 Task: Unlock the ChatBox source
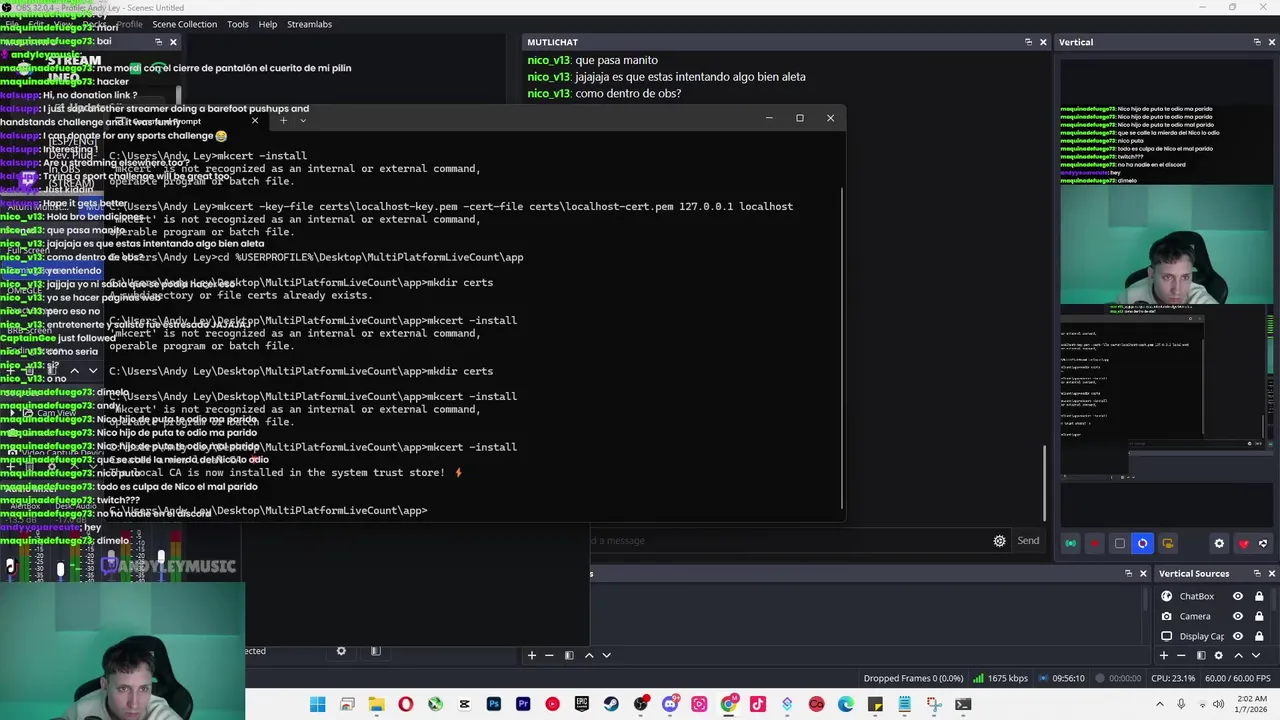coord(1259,596)
